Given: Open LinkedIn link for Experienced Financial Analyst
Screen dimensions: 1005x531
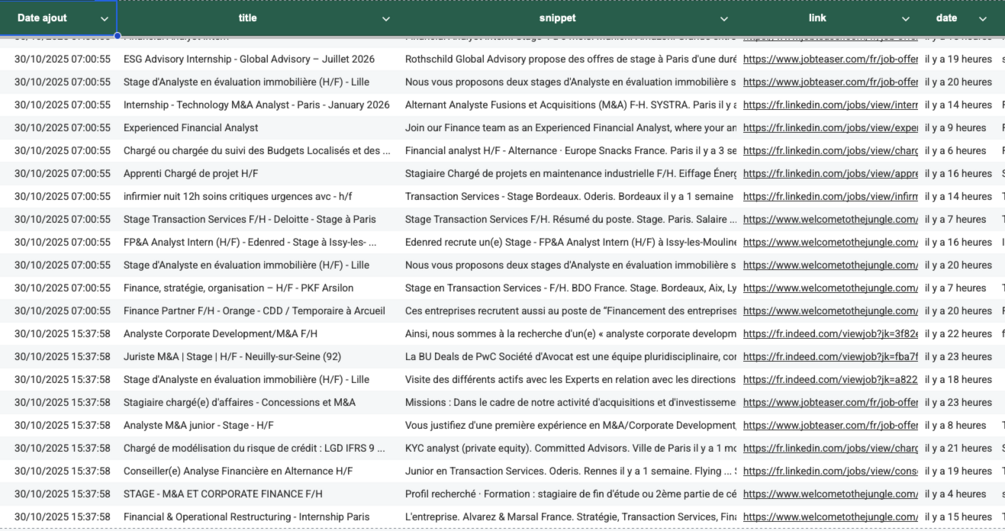Looking at the screenshot, I should click(x=830, y=128).
